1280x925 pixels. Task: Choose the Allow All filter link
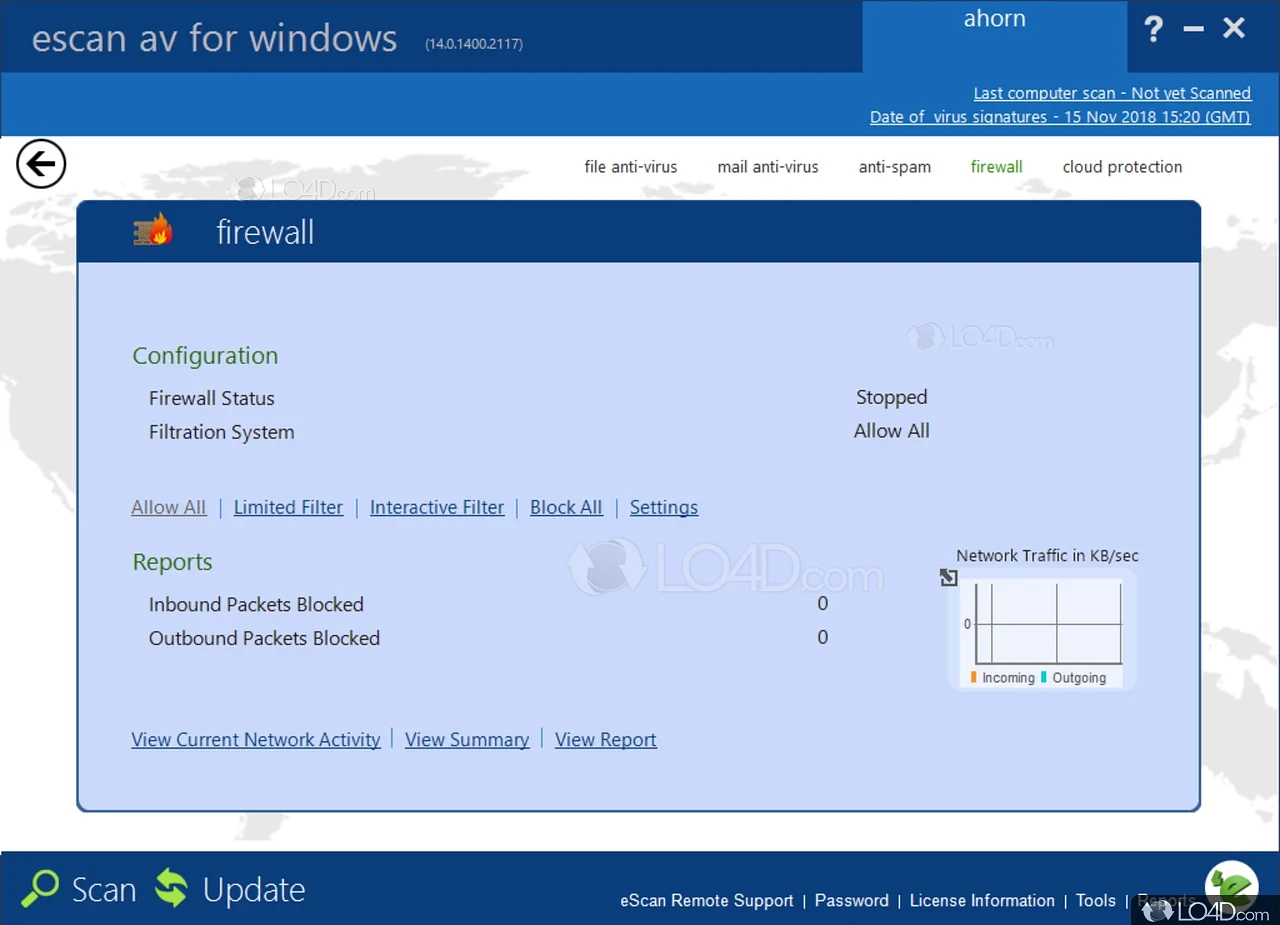[x=169, y=507]
